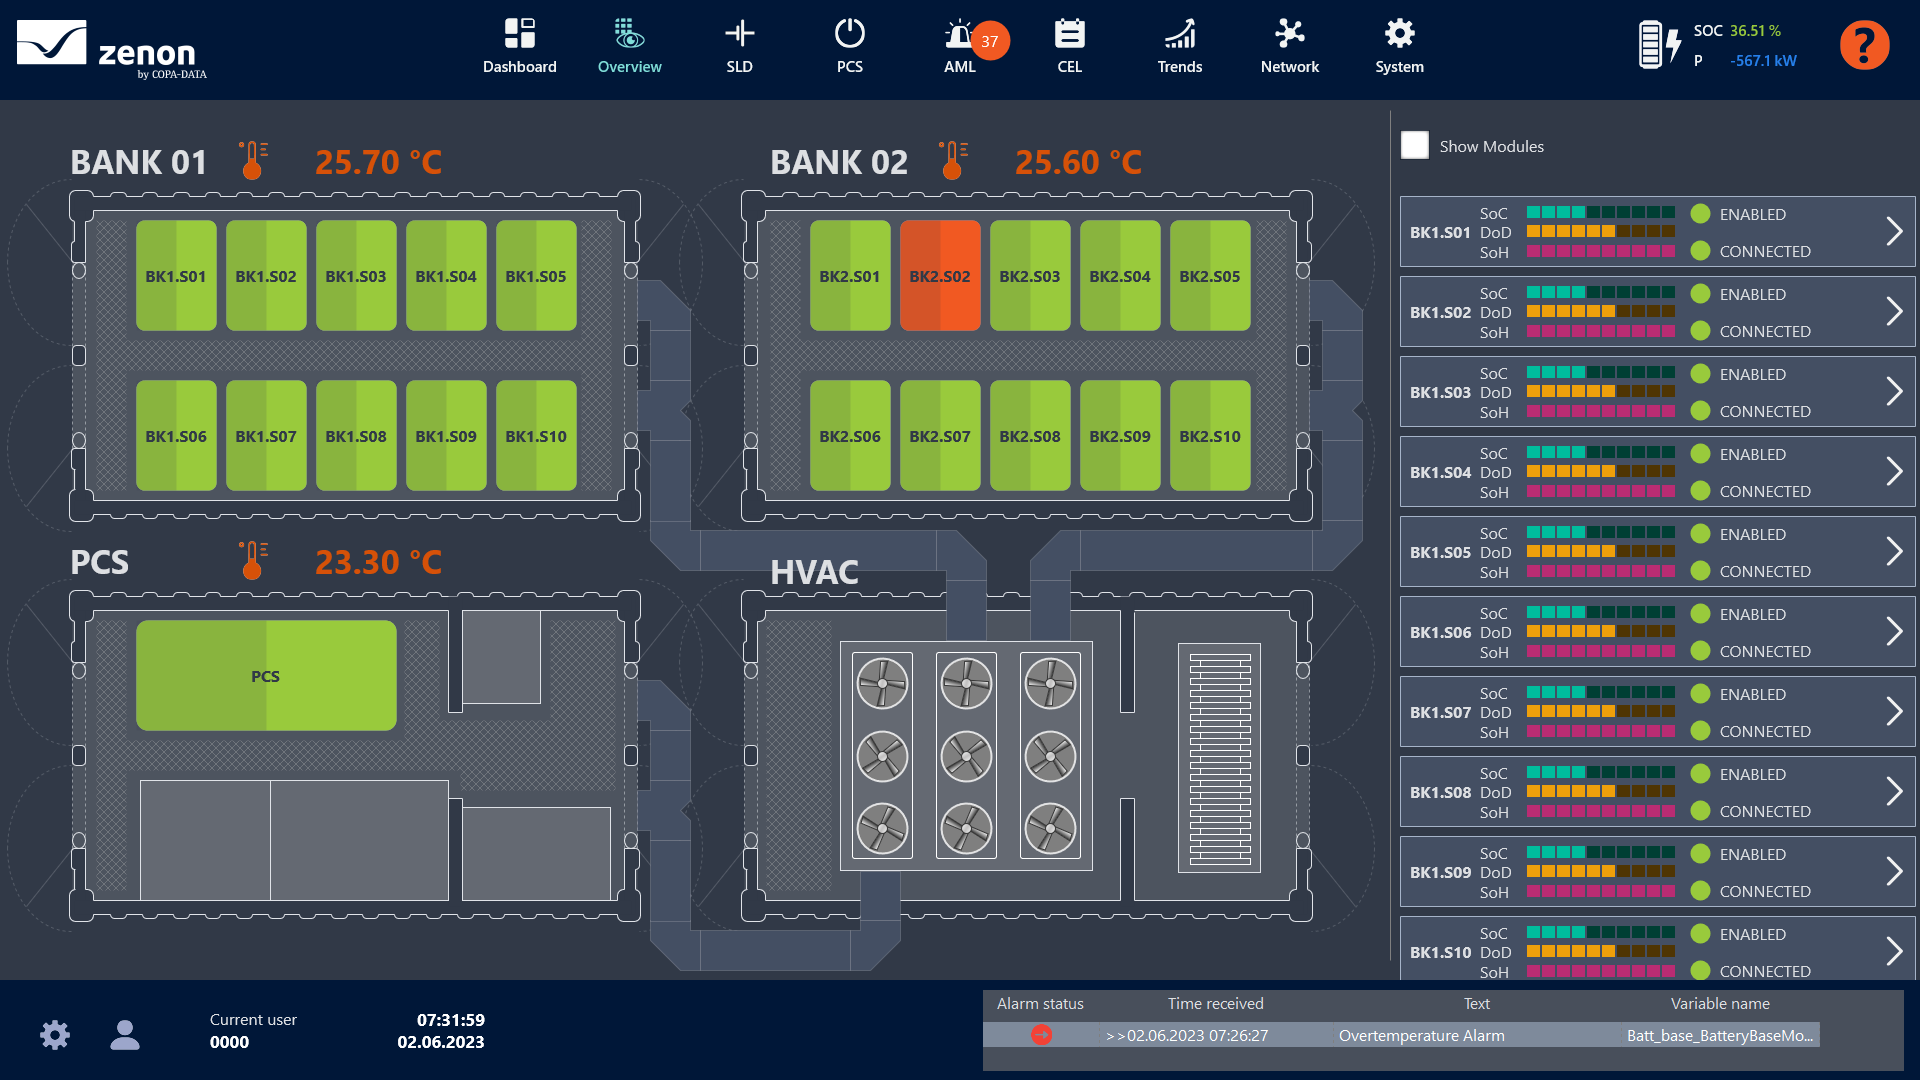Switch to the Overview tab

coord(629,45)
